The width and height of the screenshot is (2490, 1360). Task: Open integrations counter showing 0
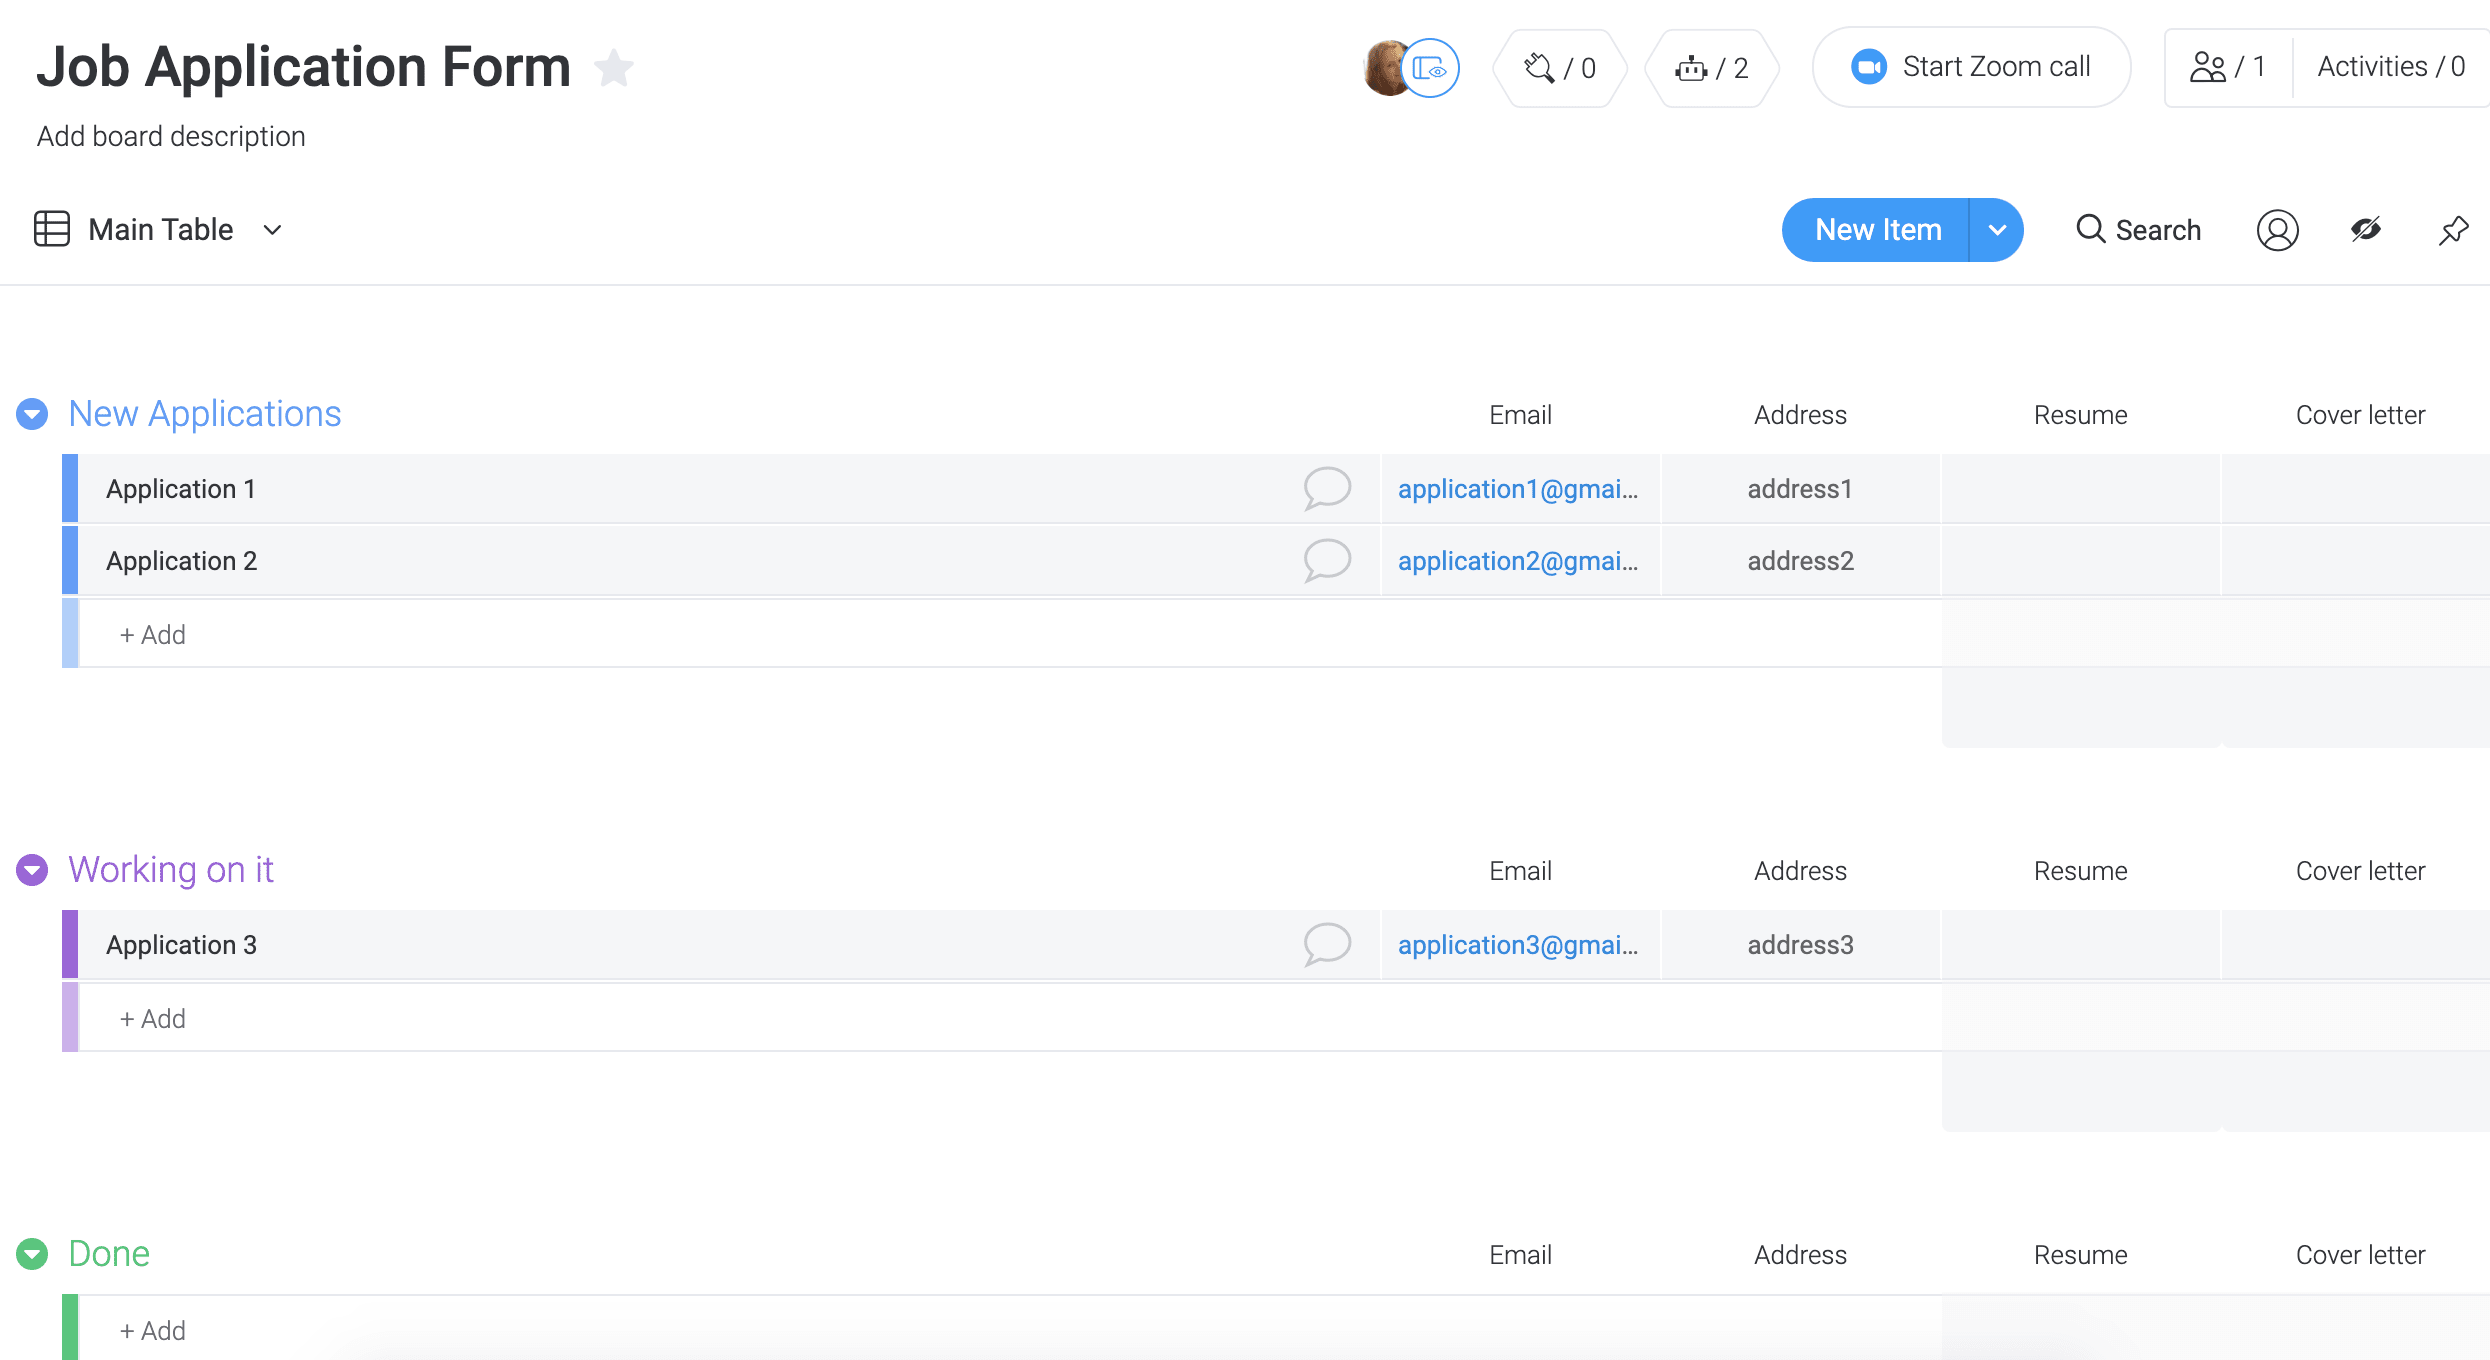coord(1559,68)
